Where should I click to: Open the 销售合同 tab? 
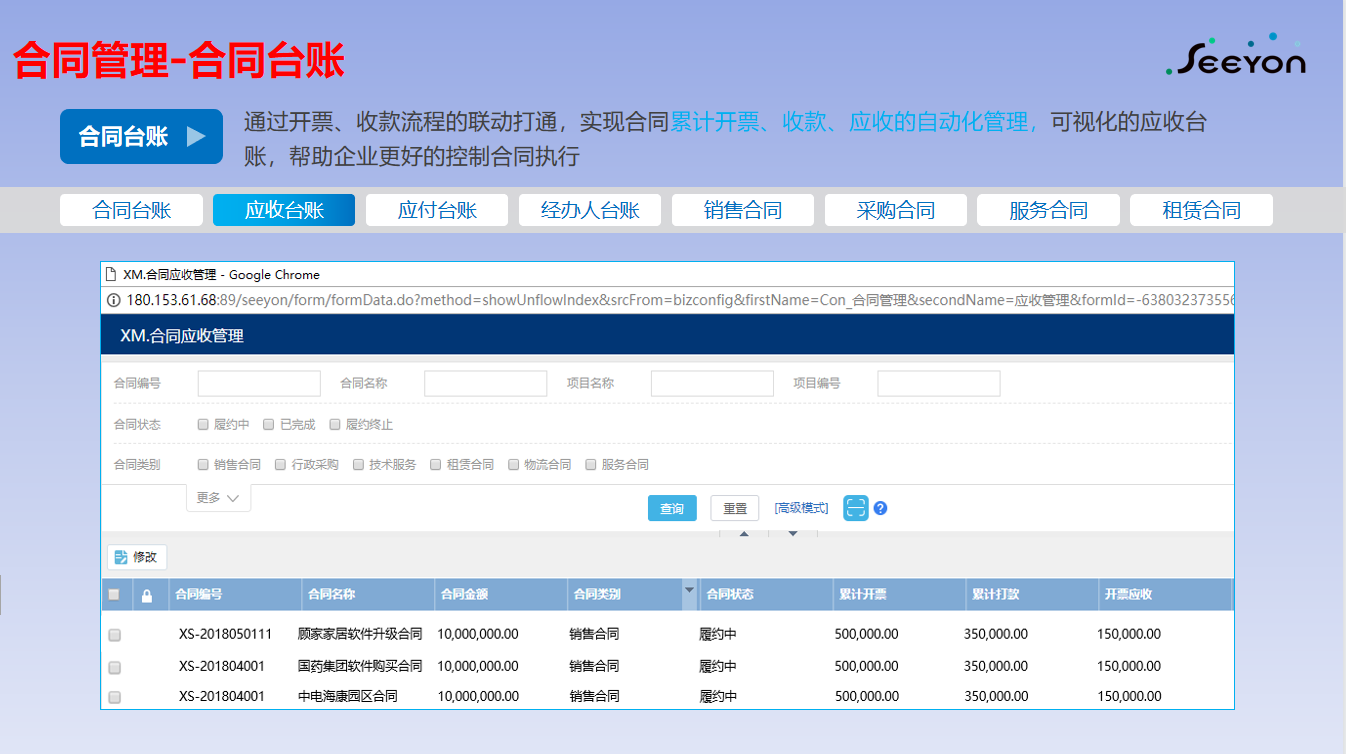tap(743, 210)
